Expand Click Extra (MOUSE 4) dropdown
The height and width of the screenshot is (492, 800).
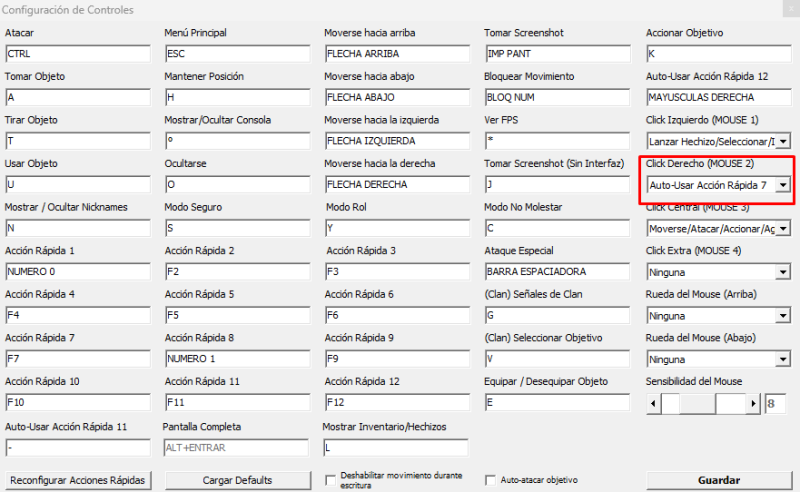783,272
